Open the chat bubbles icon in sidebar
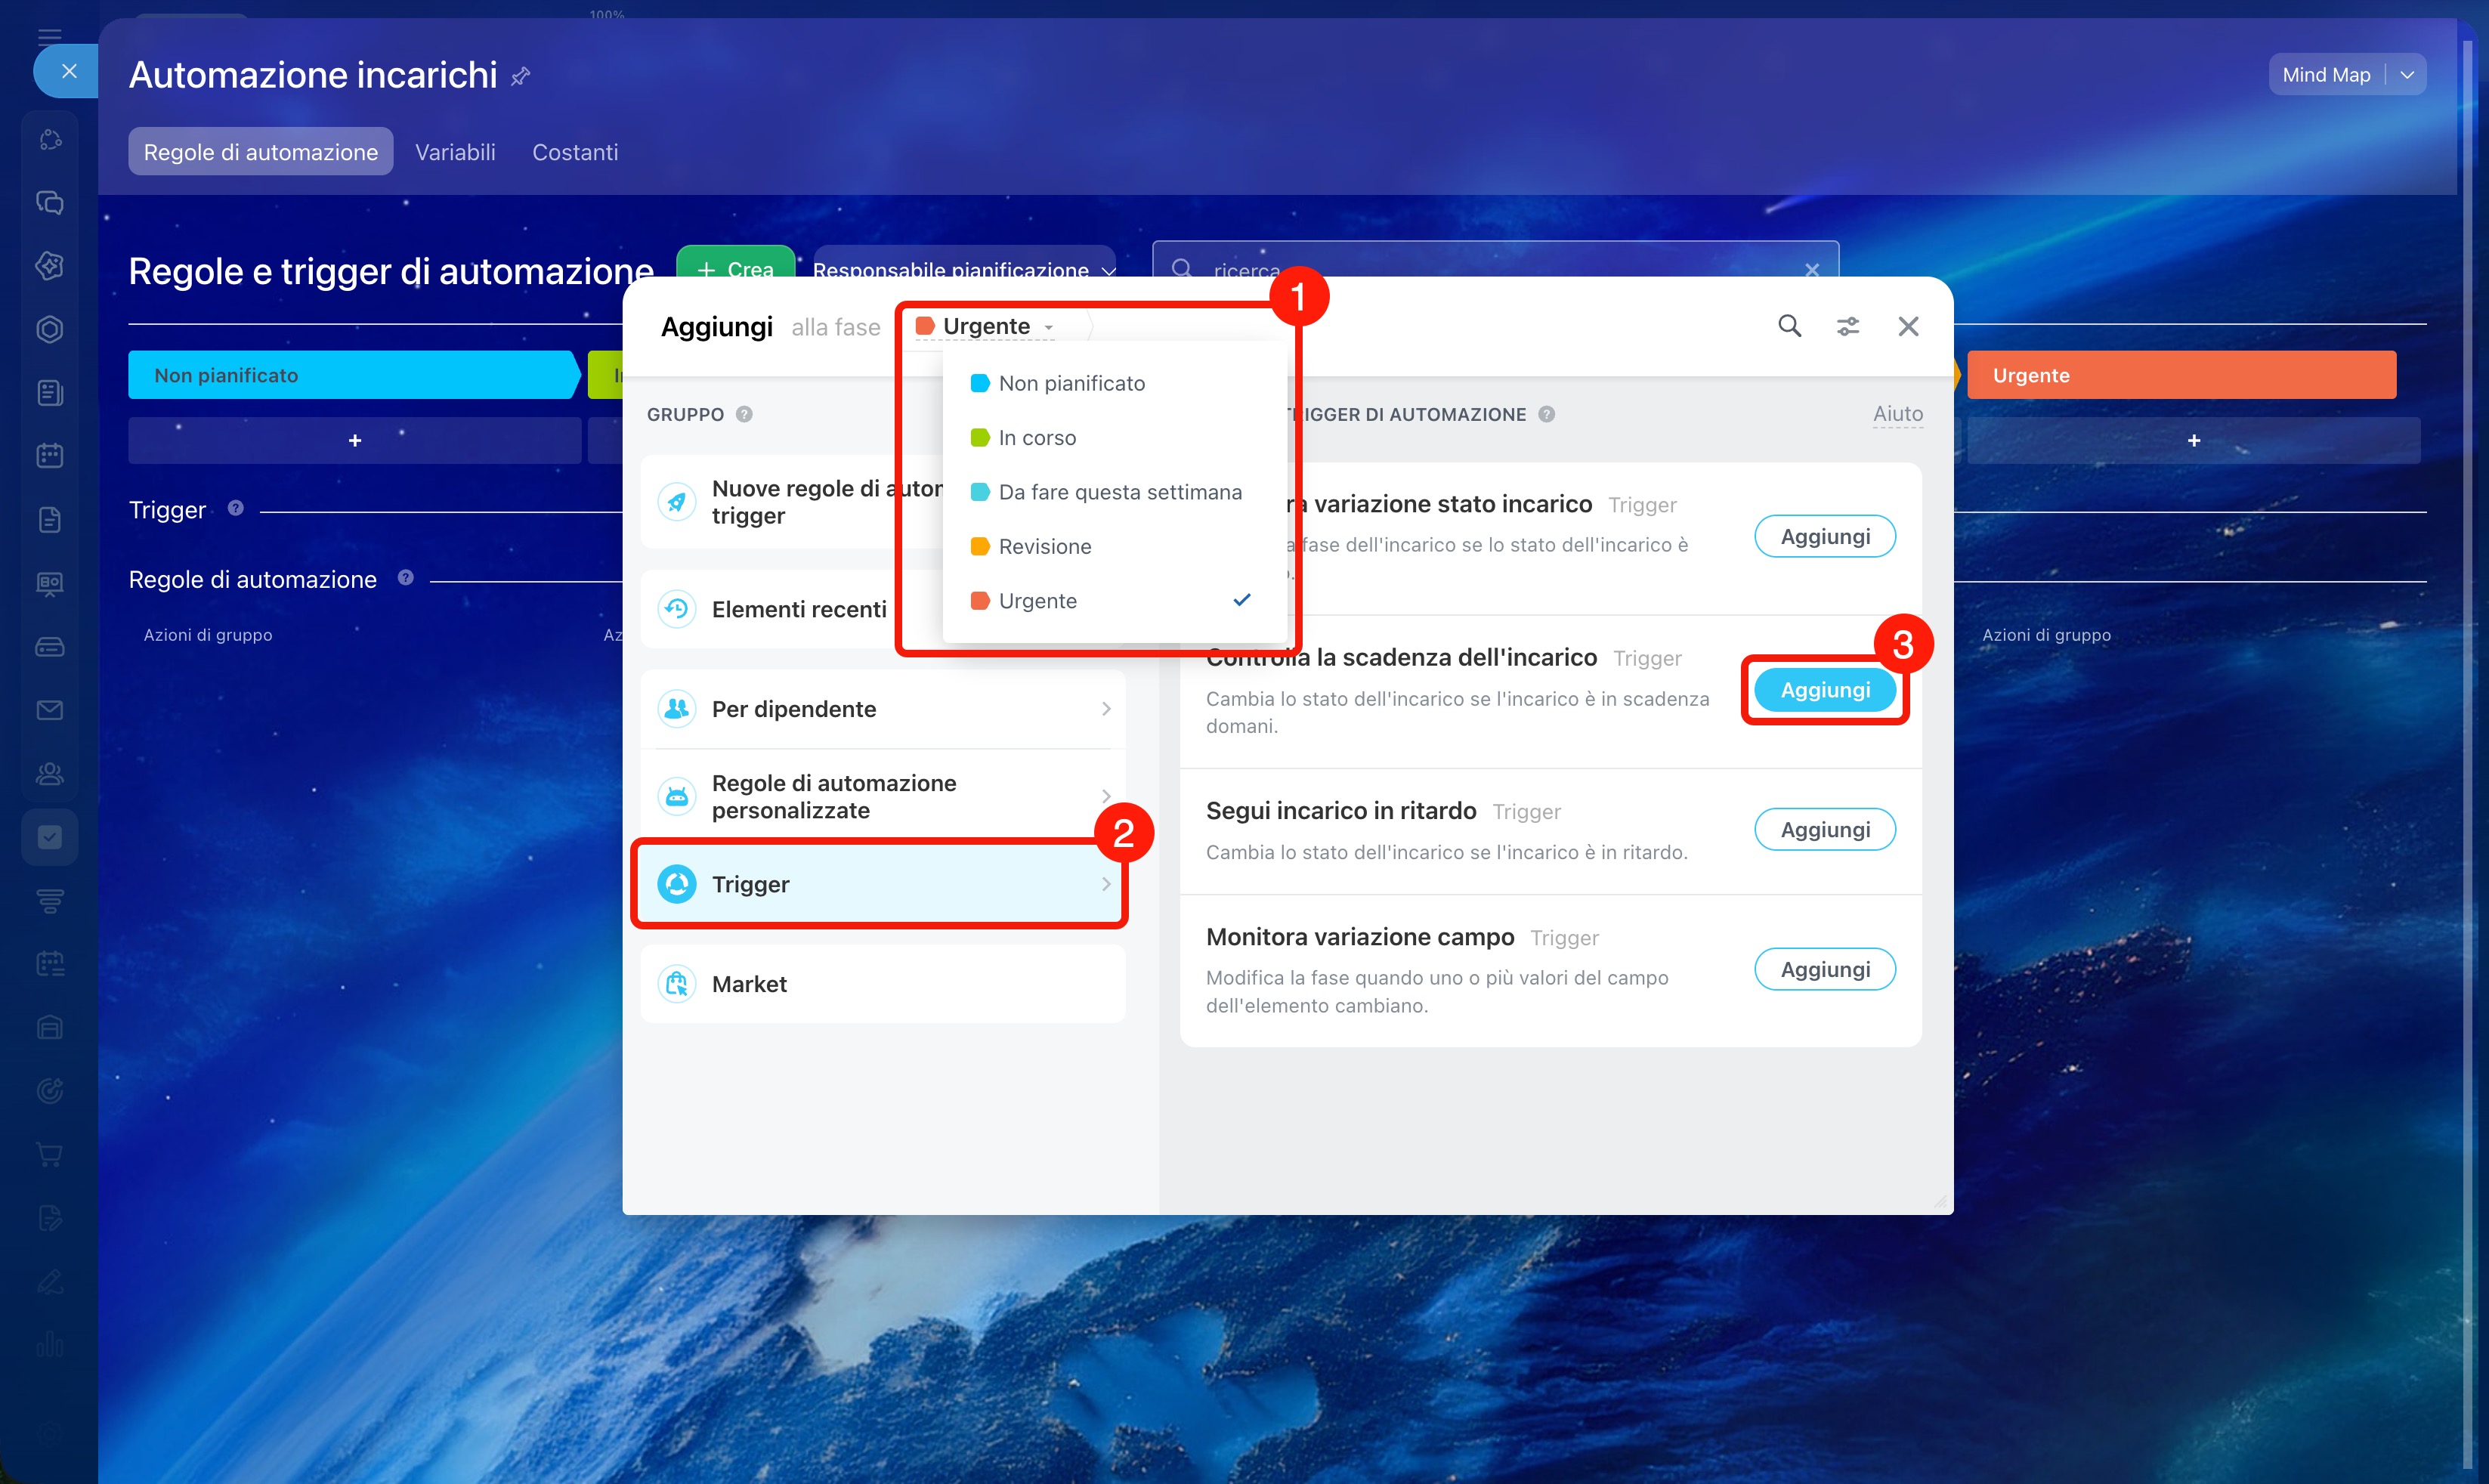 coord(50,202)
